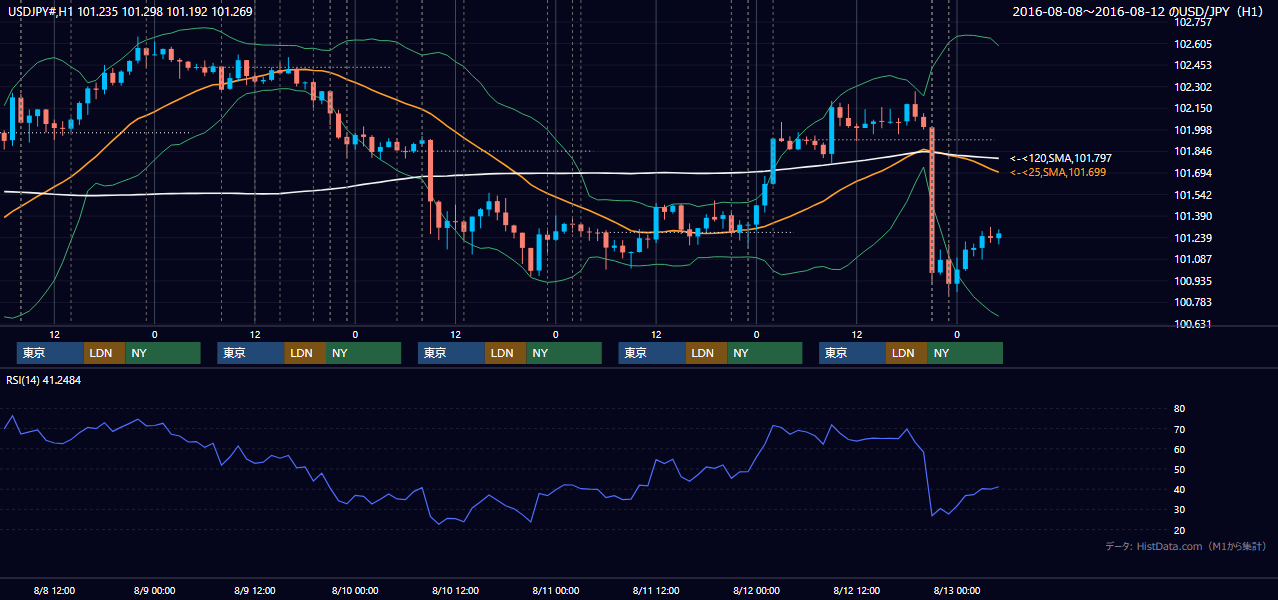Viewport: 1278px width, 600px height.
Task: Select the NY session block for August 11
Action: [x=765, y=353]
